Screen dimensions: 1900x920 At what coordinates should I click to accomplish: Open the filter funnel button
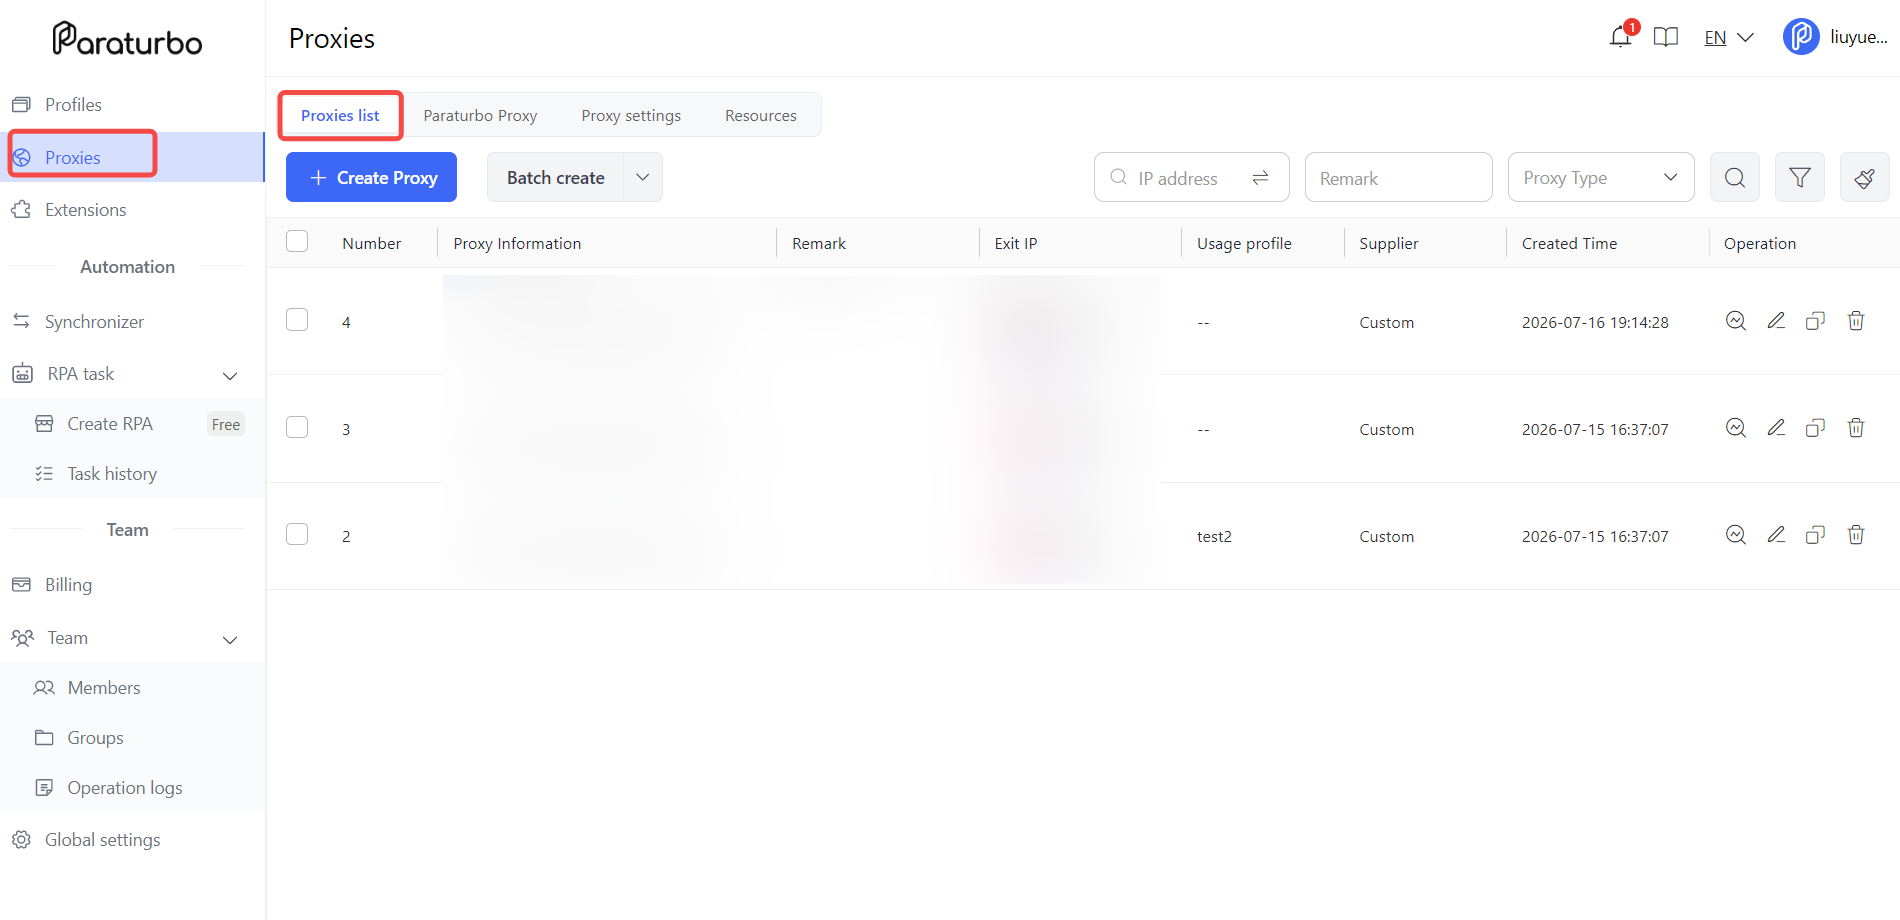[x=1800, y=178]
